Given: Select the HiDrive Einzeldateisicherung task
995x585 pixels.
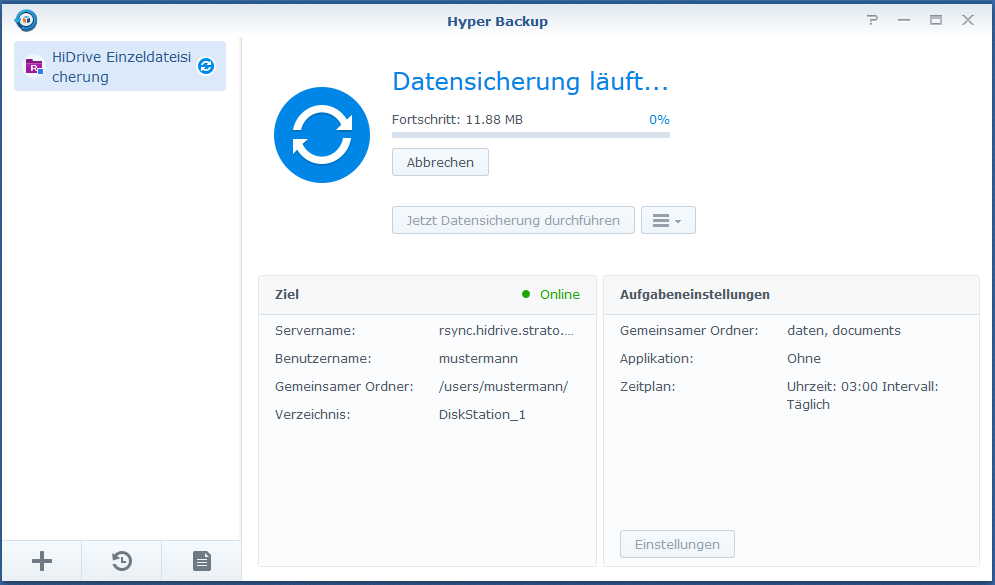Looking at the screenshot, I should point(120,66).
